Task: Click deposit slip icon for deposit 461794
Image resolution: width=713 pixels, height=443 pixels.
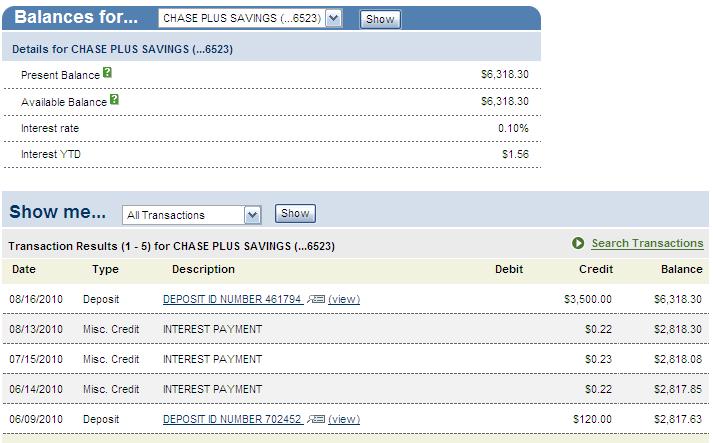Action: tap(316, 298)
